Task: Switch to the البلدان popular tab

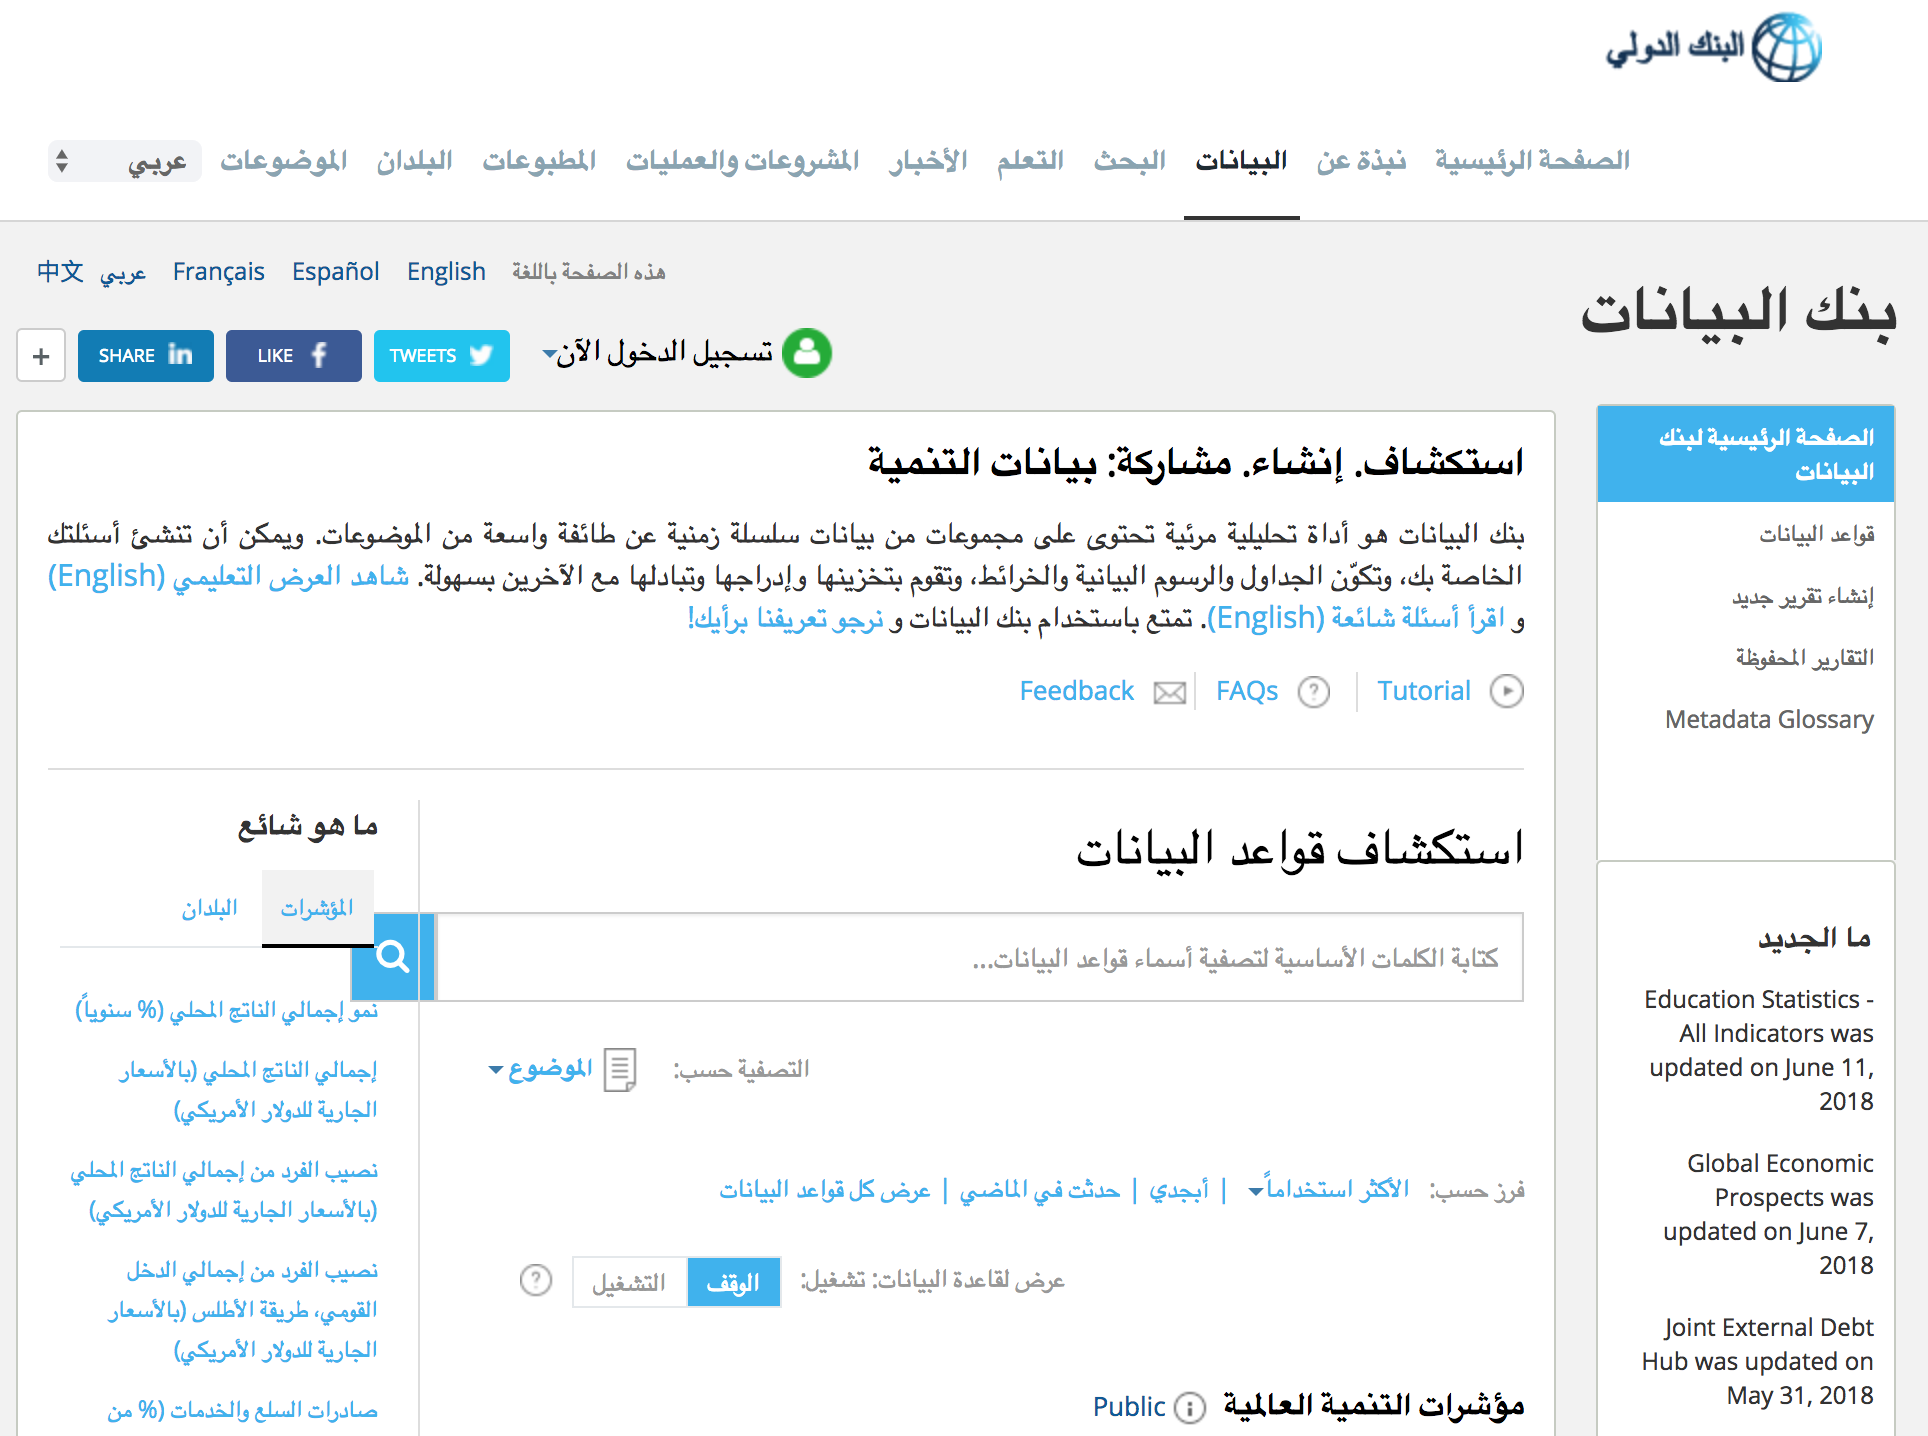Action: click(209, 908)
